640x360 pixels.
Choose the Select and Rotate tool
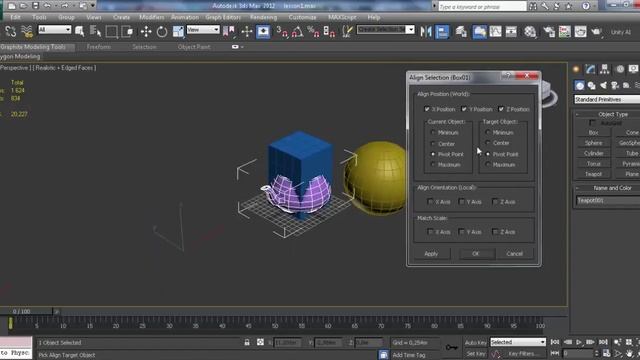[x=162, y=31]
